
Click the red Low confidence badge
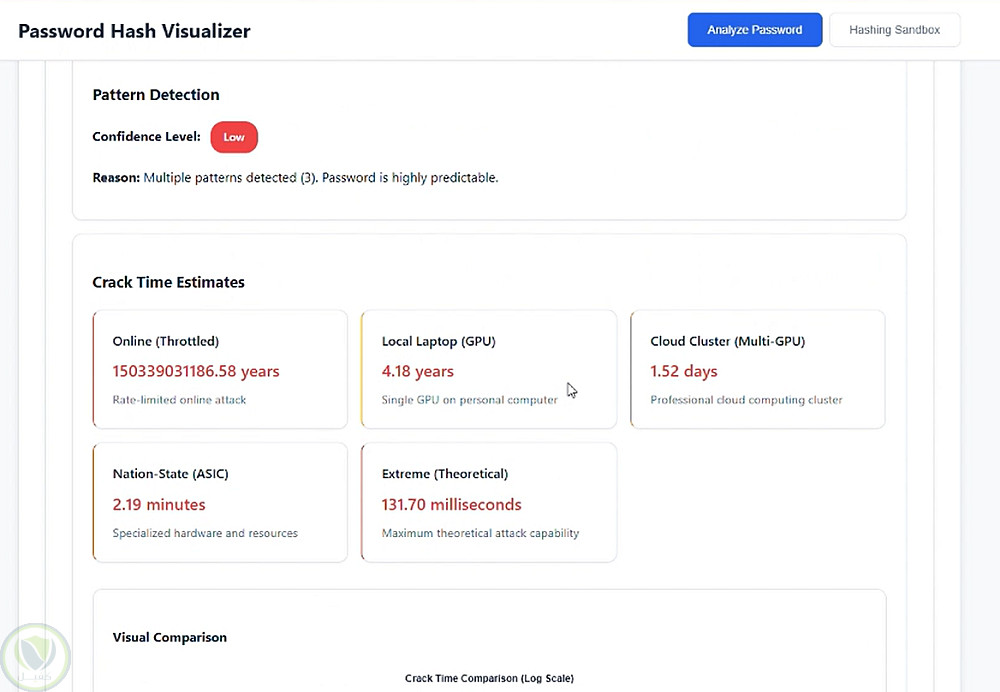[234, 137]
